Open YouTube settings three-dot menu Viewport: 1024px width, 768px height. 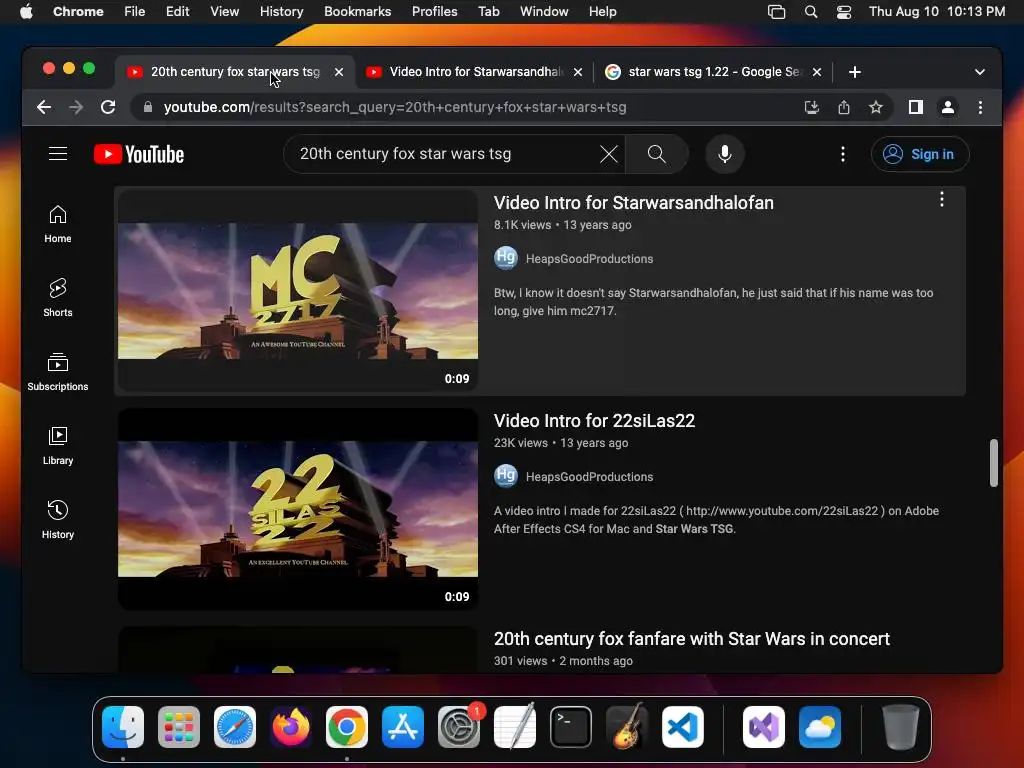click(x=843, y=154)
